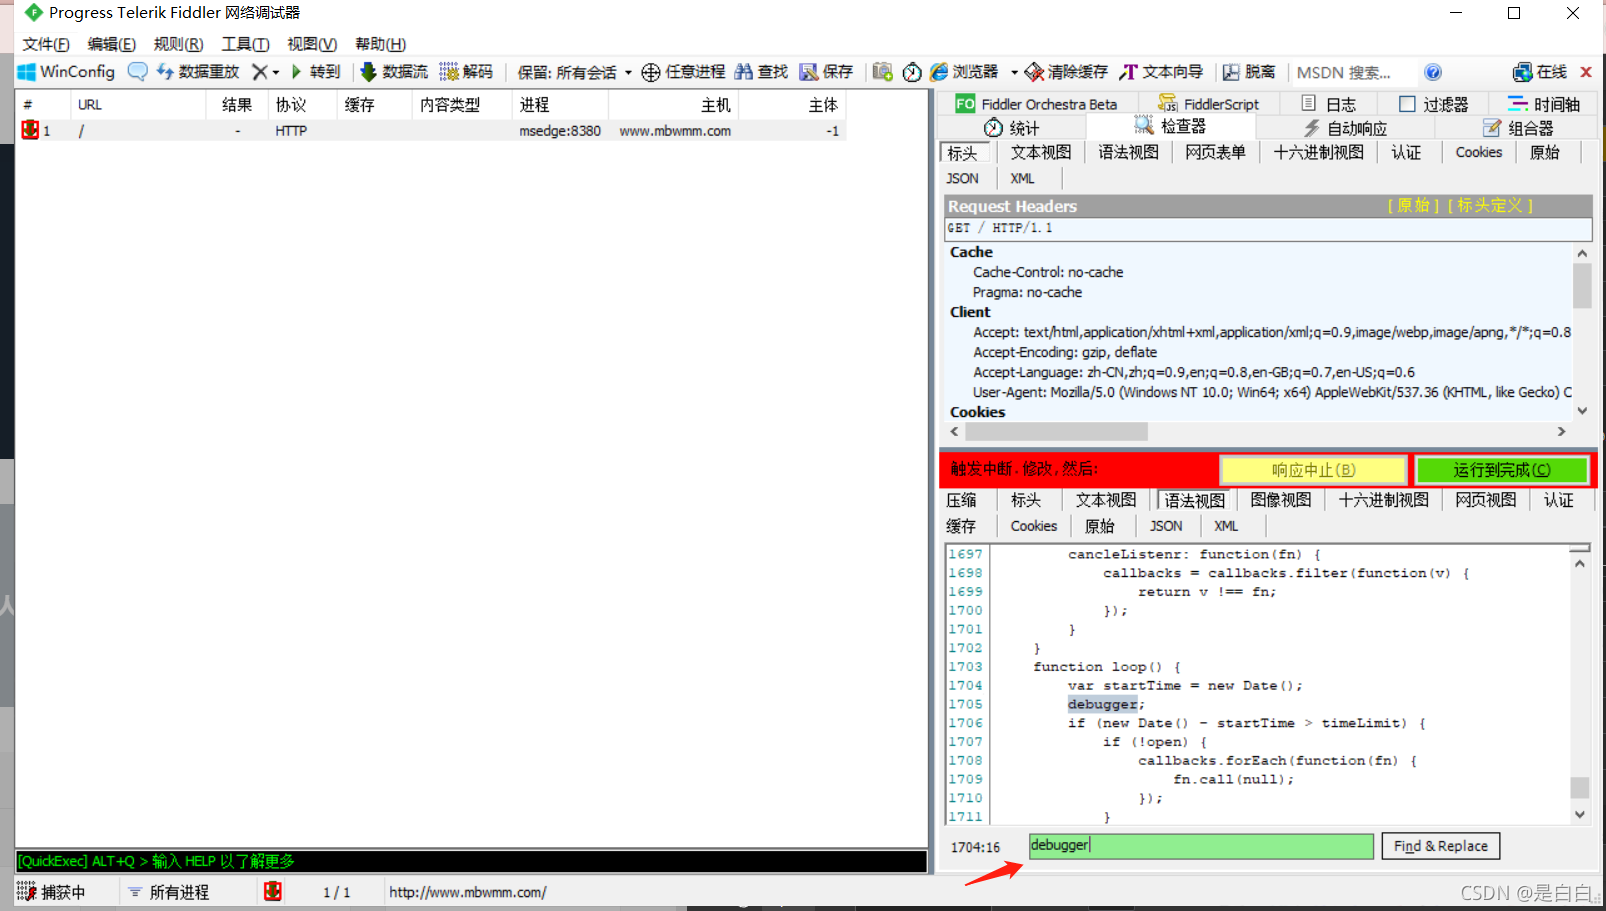The height and width of the screenshot is (911, 1606).
Task: Open the dropdown arrow next to 浏览器 (Browse)
Action: click(x=1014, y=72)
